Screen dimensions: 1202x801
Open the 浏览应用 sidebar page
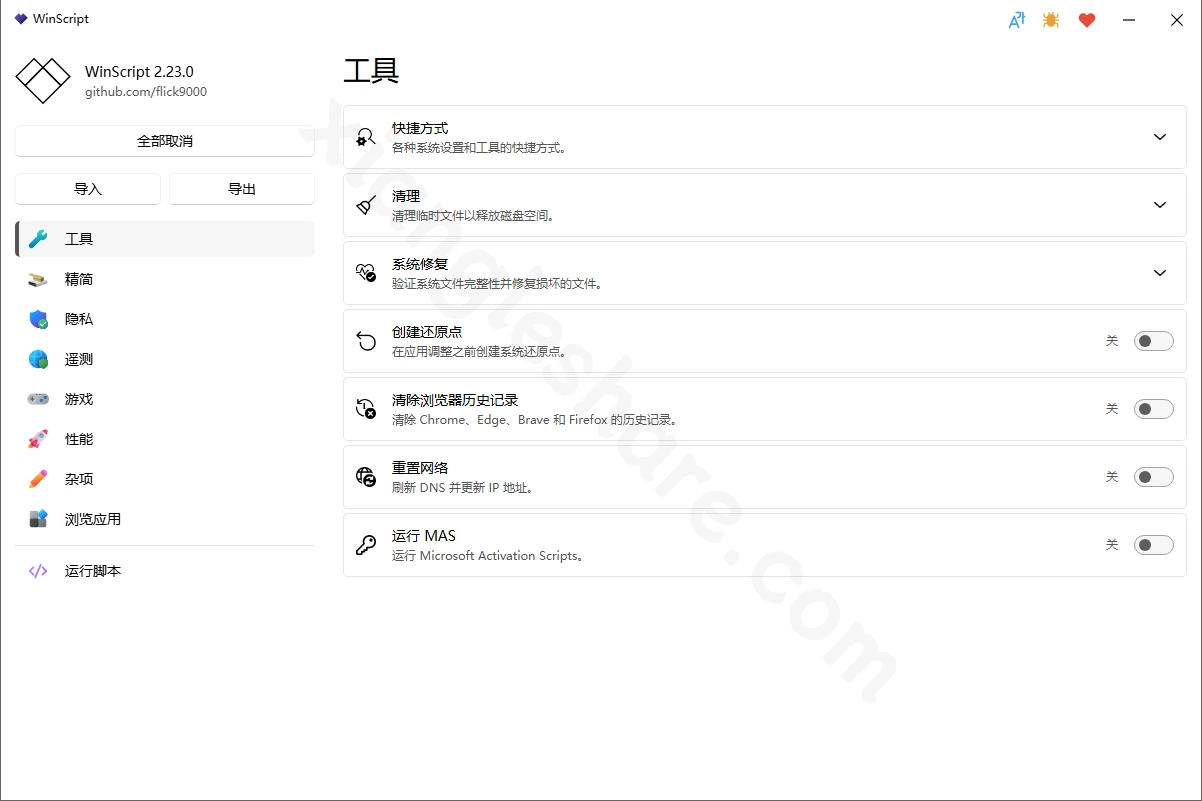point(165,519)
